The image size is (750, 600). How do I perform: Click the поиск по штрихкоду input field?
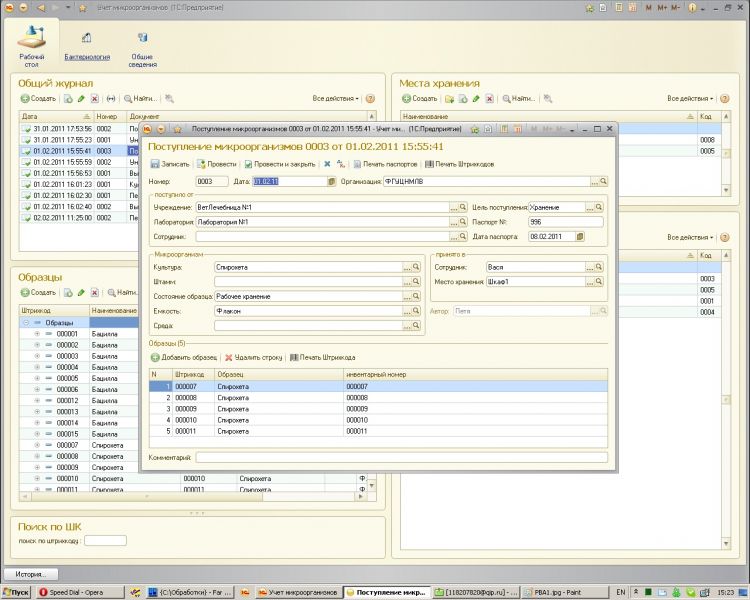pos(105,541)
